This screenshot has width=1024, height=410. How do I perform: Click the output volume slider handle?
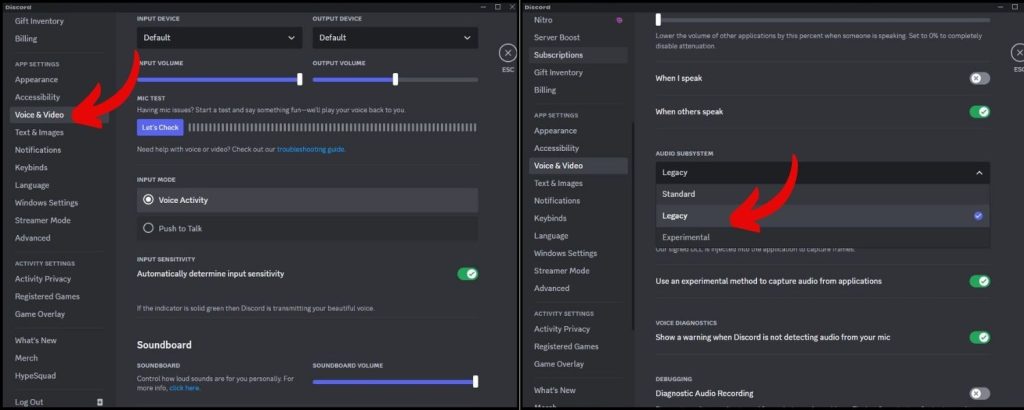point(395,79)
